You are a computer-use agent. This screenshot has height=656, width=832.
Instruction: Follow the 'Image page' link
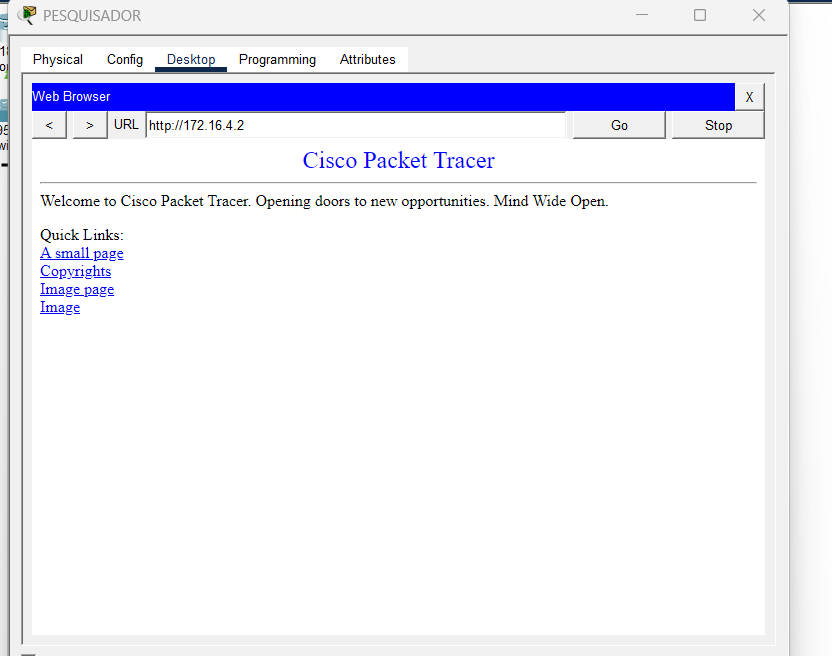click(77, 289)
